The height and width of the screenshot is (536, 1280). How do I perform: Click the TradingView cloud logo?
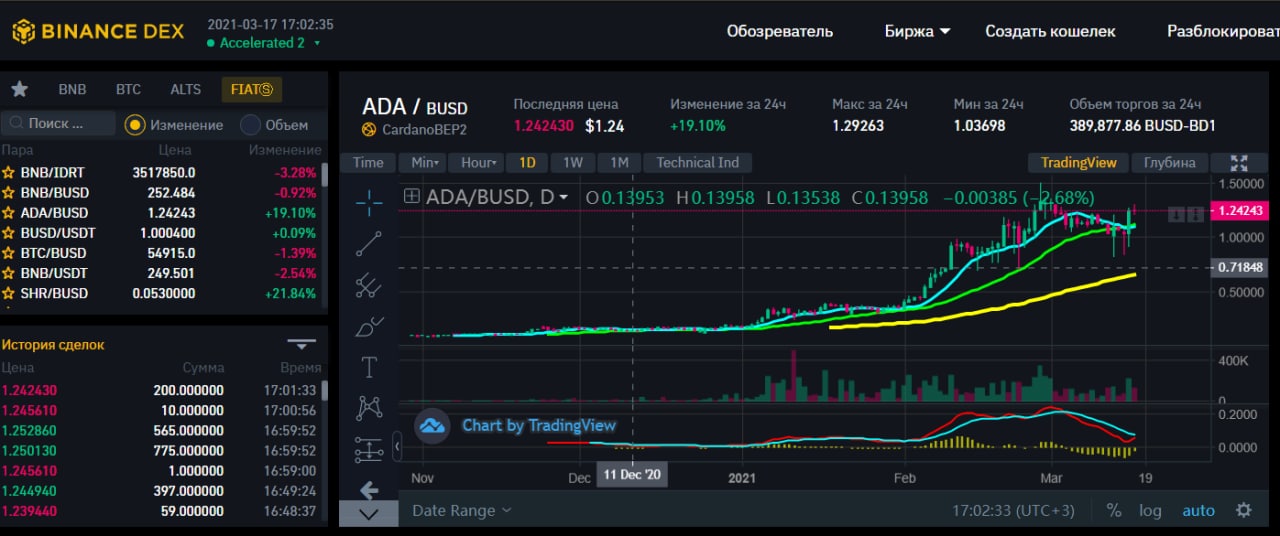click(432, 426)
